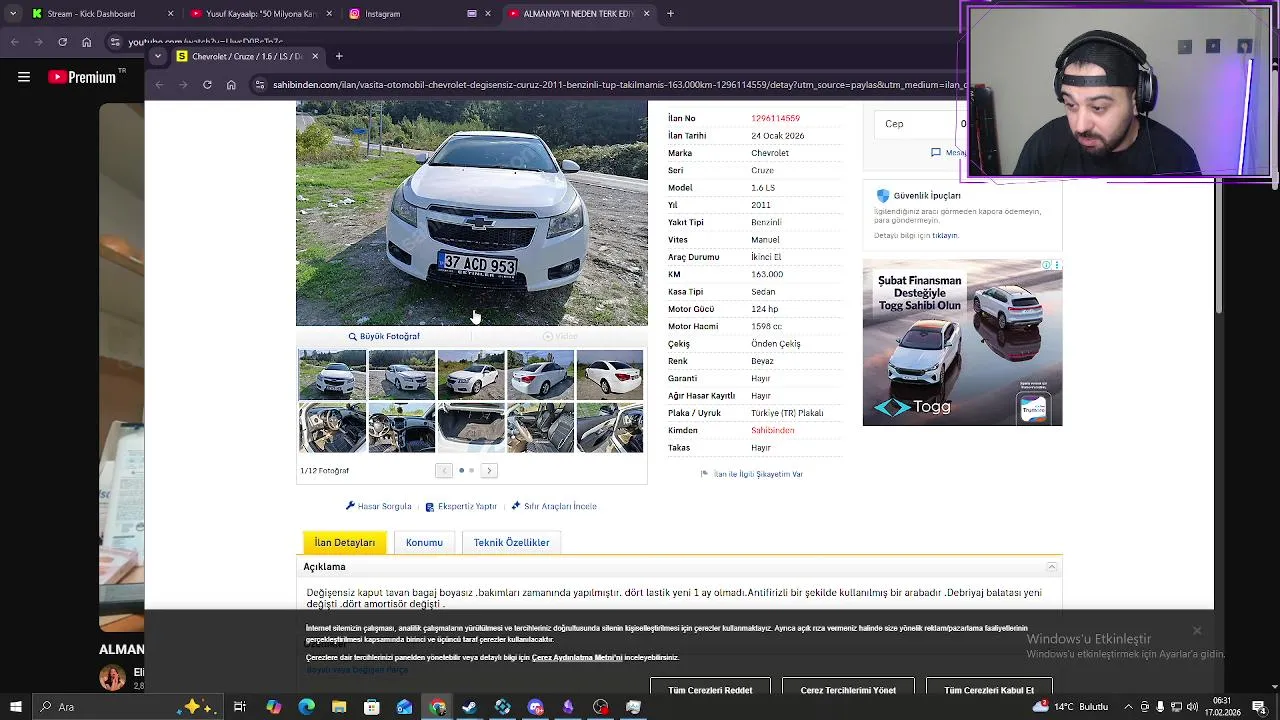Image resolution: width=1280 pixels, height=720 pixels.
Task: Open Sıfır Araçları İncele link
Action: (x=554, y=506)
